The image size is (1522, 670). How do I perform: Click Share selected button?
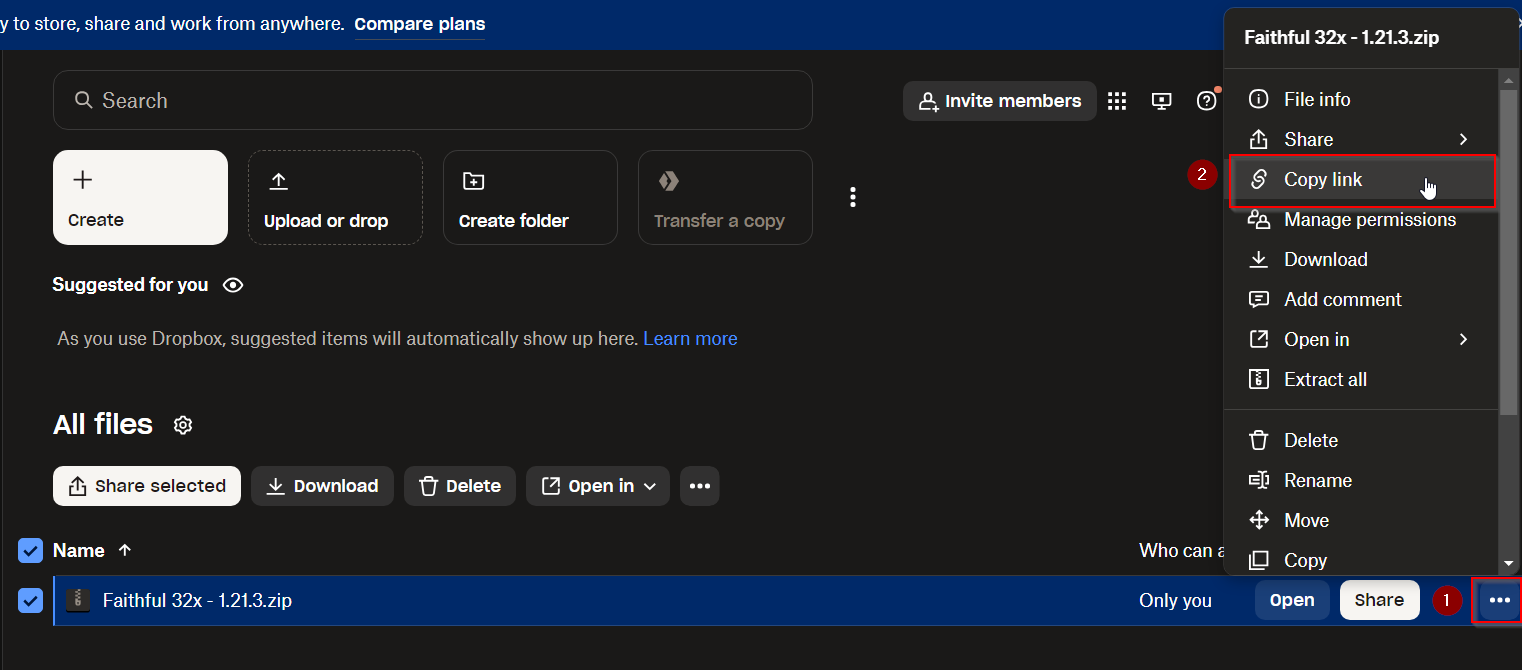[147, 486]
